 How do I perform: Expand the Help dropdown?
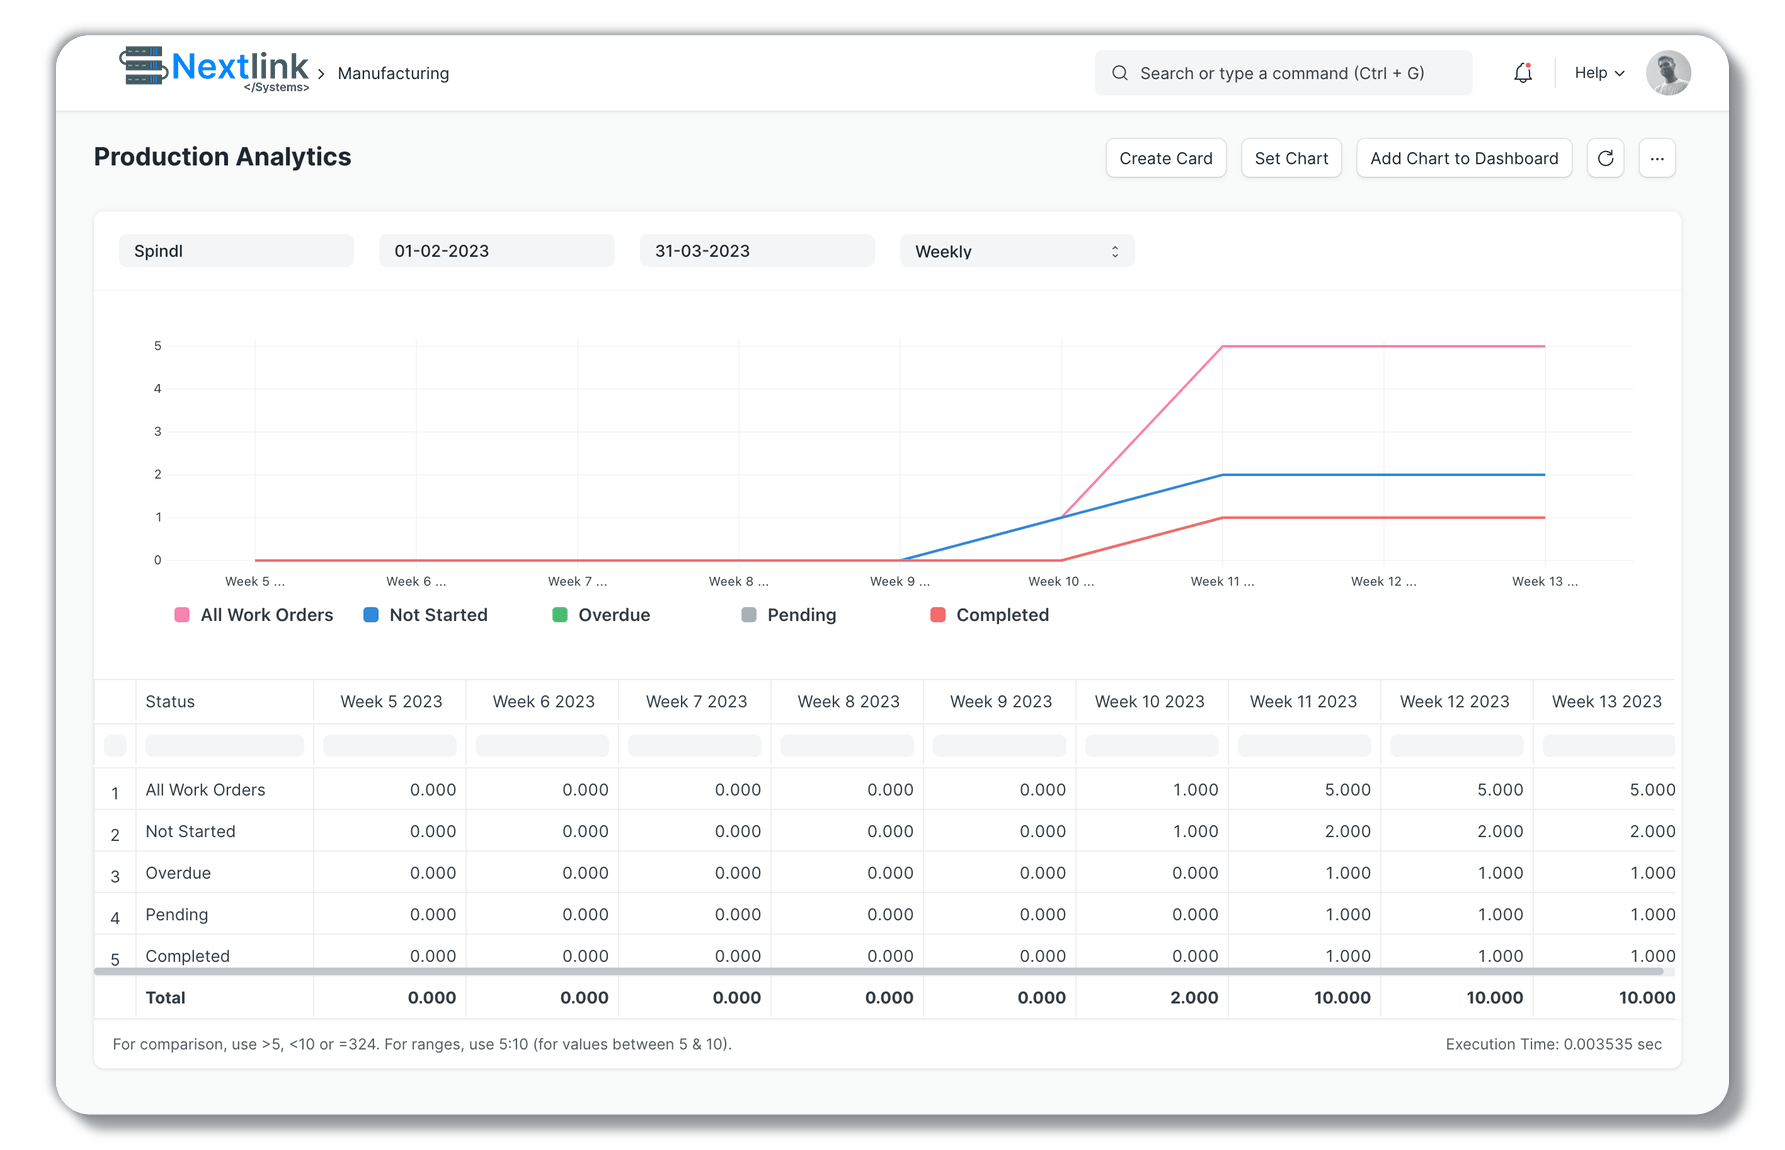[x=1599, y=73]
